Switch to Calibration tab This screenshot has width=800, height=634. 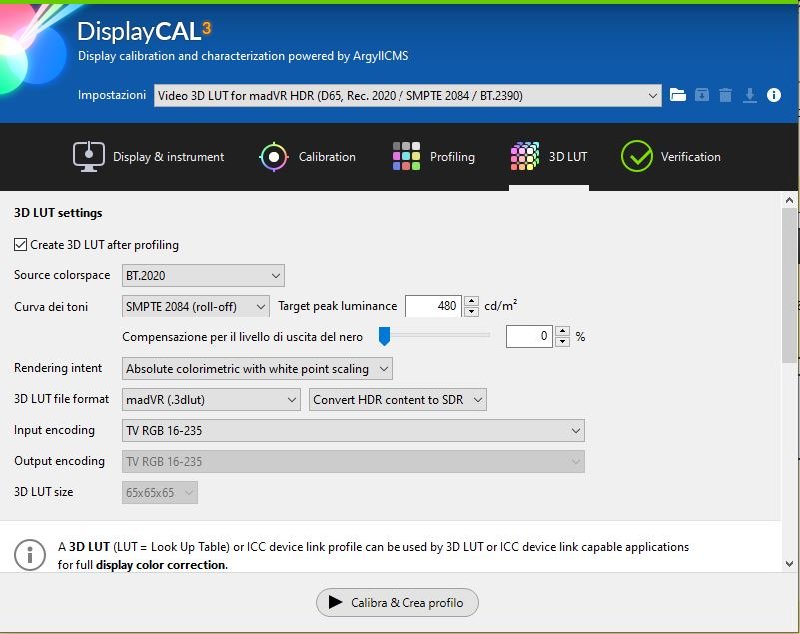click(307, 157)
